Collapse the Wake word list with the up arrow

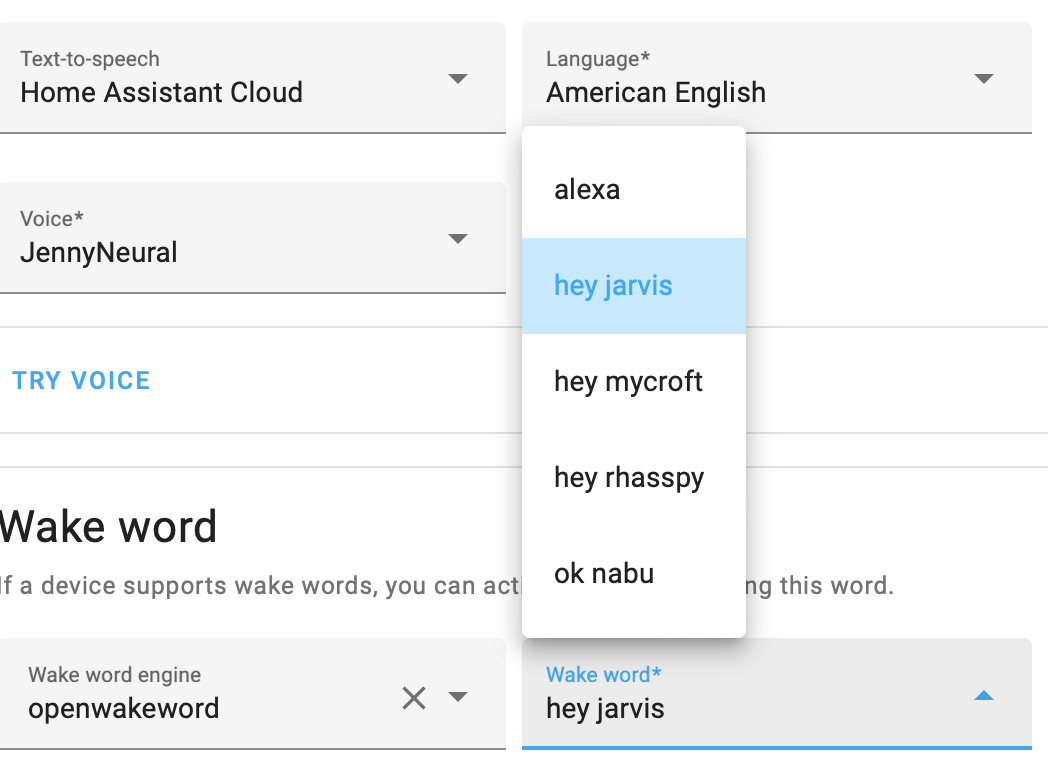click(984, 696)
